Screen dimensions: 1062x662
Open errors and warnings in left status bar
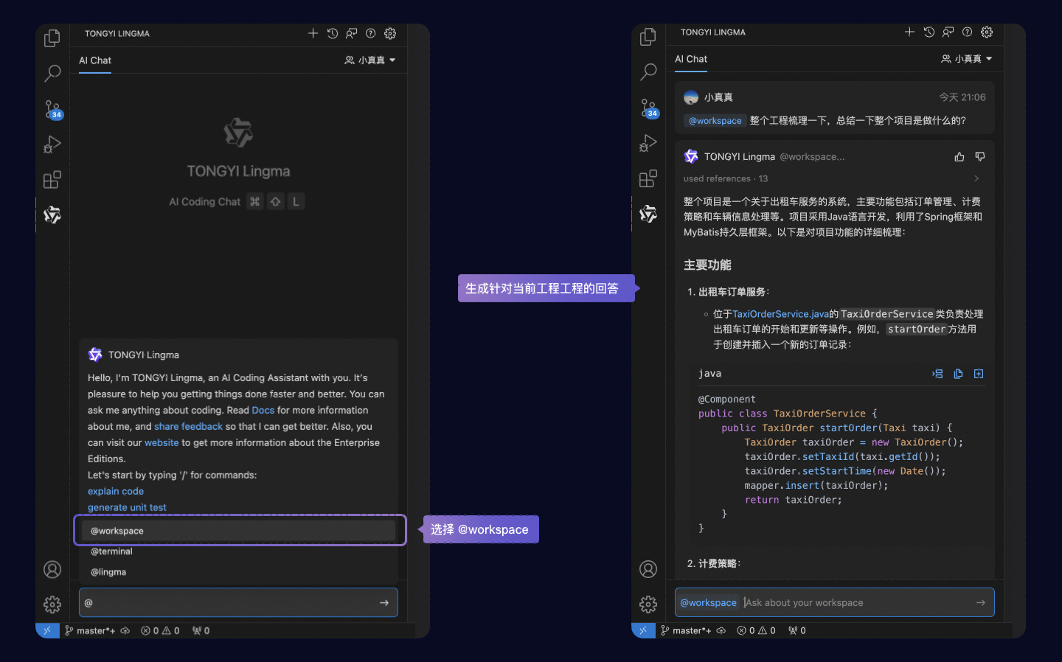[160, 630]
